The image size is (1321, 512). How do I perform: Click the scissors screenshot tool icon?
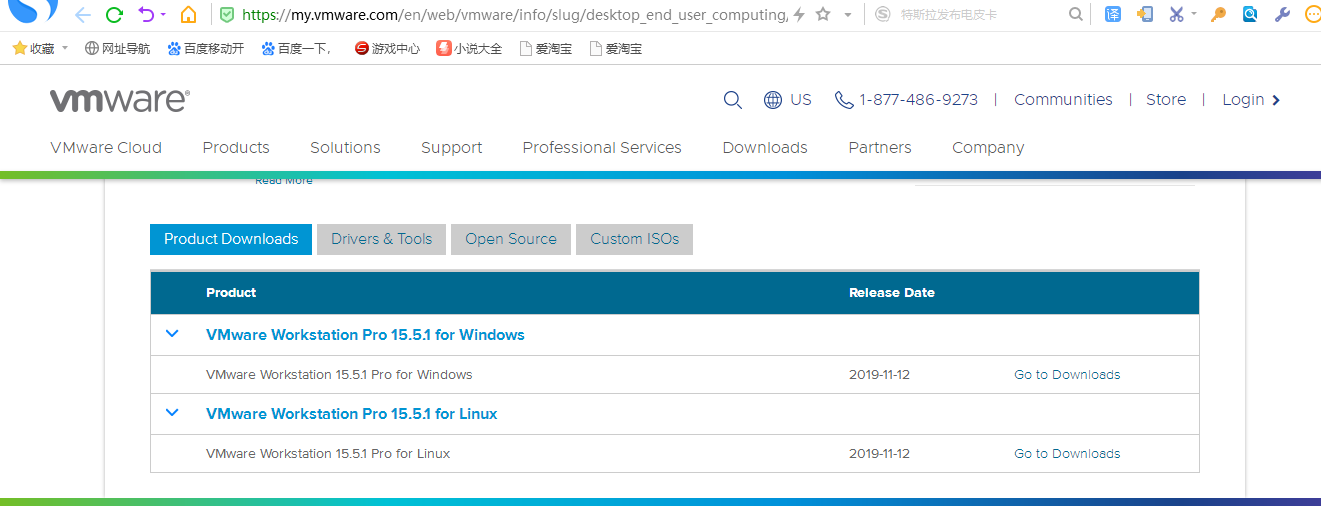tap(1176, 15)
